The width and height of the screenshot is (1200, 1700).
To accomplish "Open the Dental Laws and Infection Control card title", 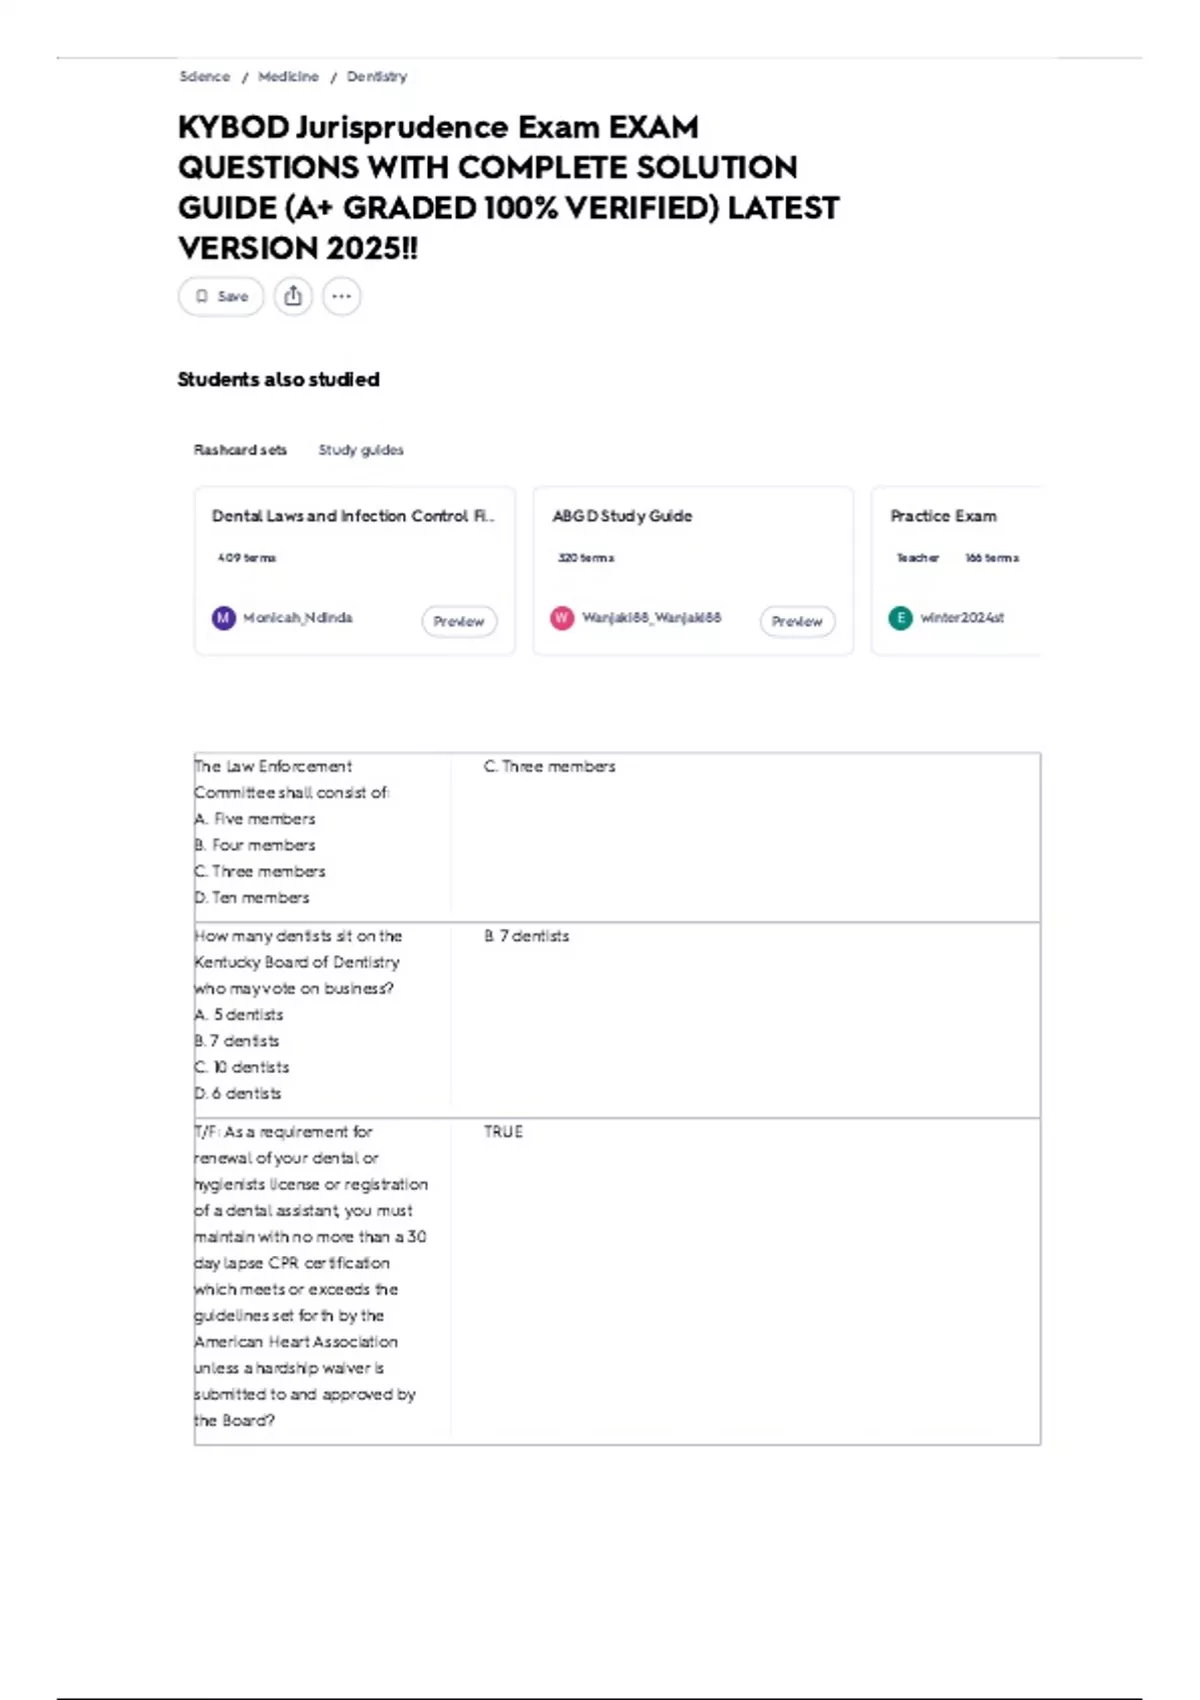I will click(x=353, y=516).
